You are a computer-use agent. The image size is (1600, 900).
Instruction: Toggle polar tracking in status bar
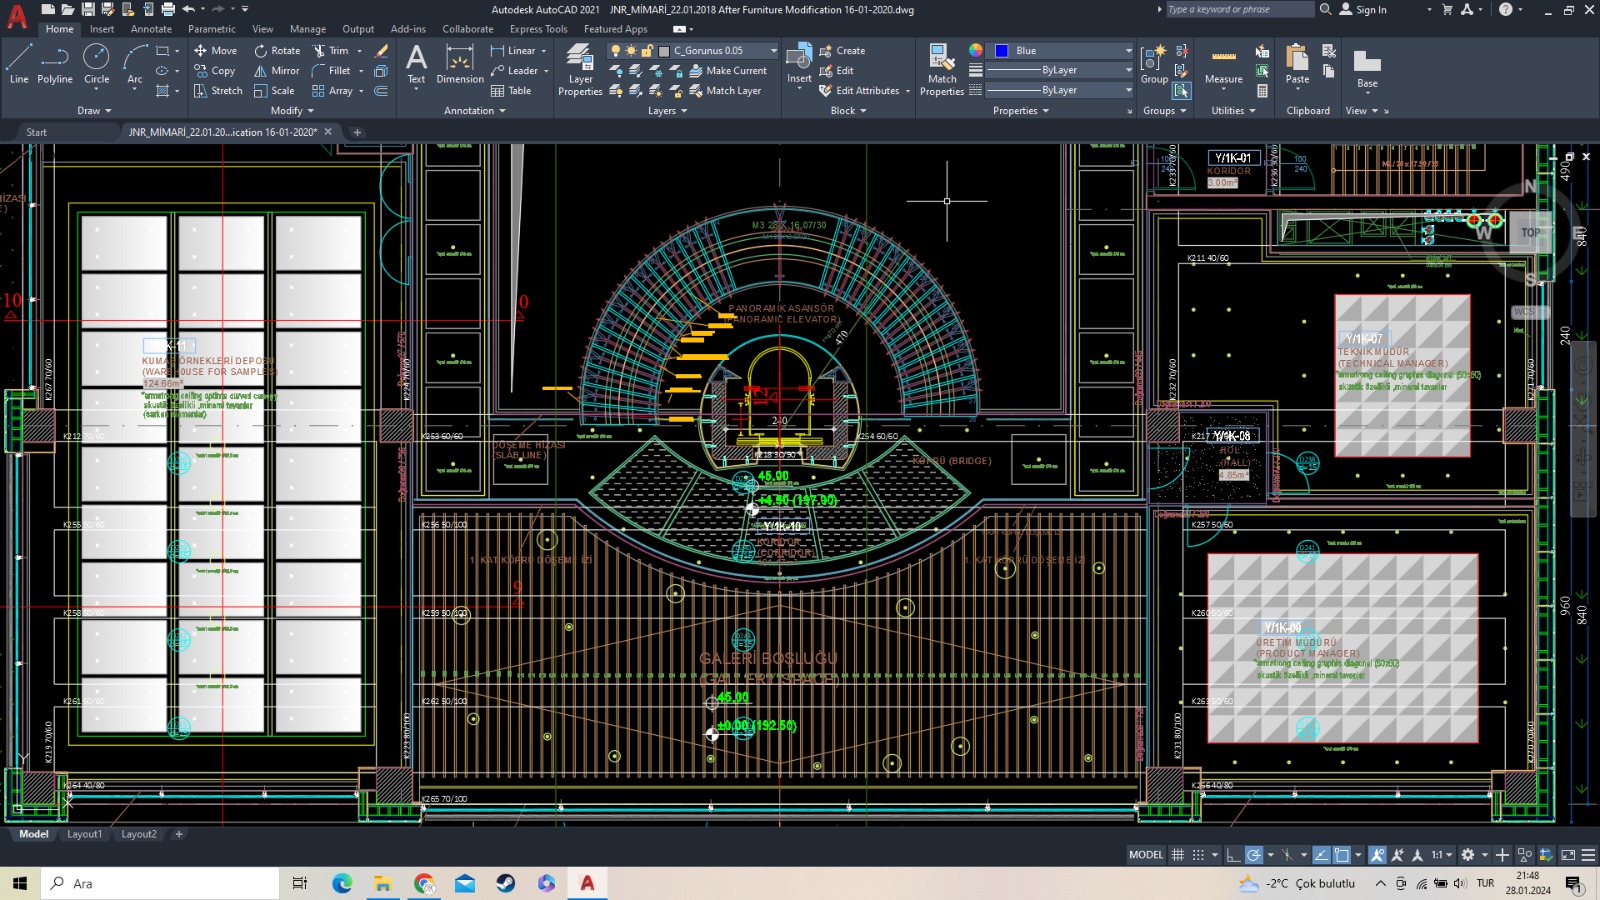tap(1254, 855)
